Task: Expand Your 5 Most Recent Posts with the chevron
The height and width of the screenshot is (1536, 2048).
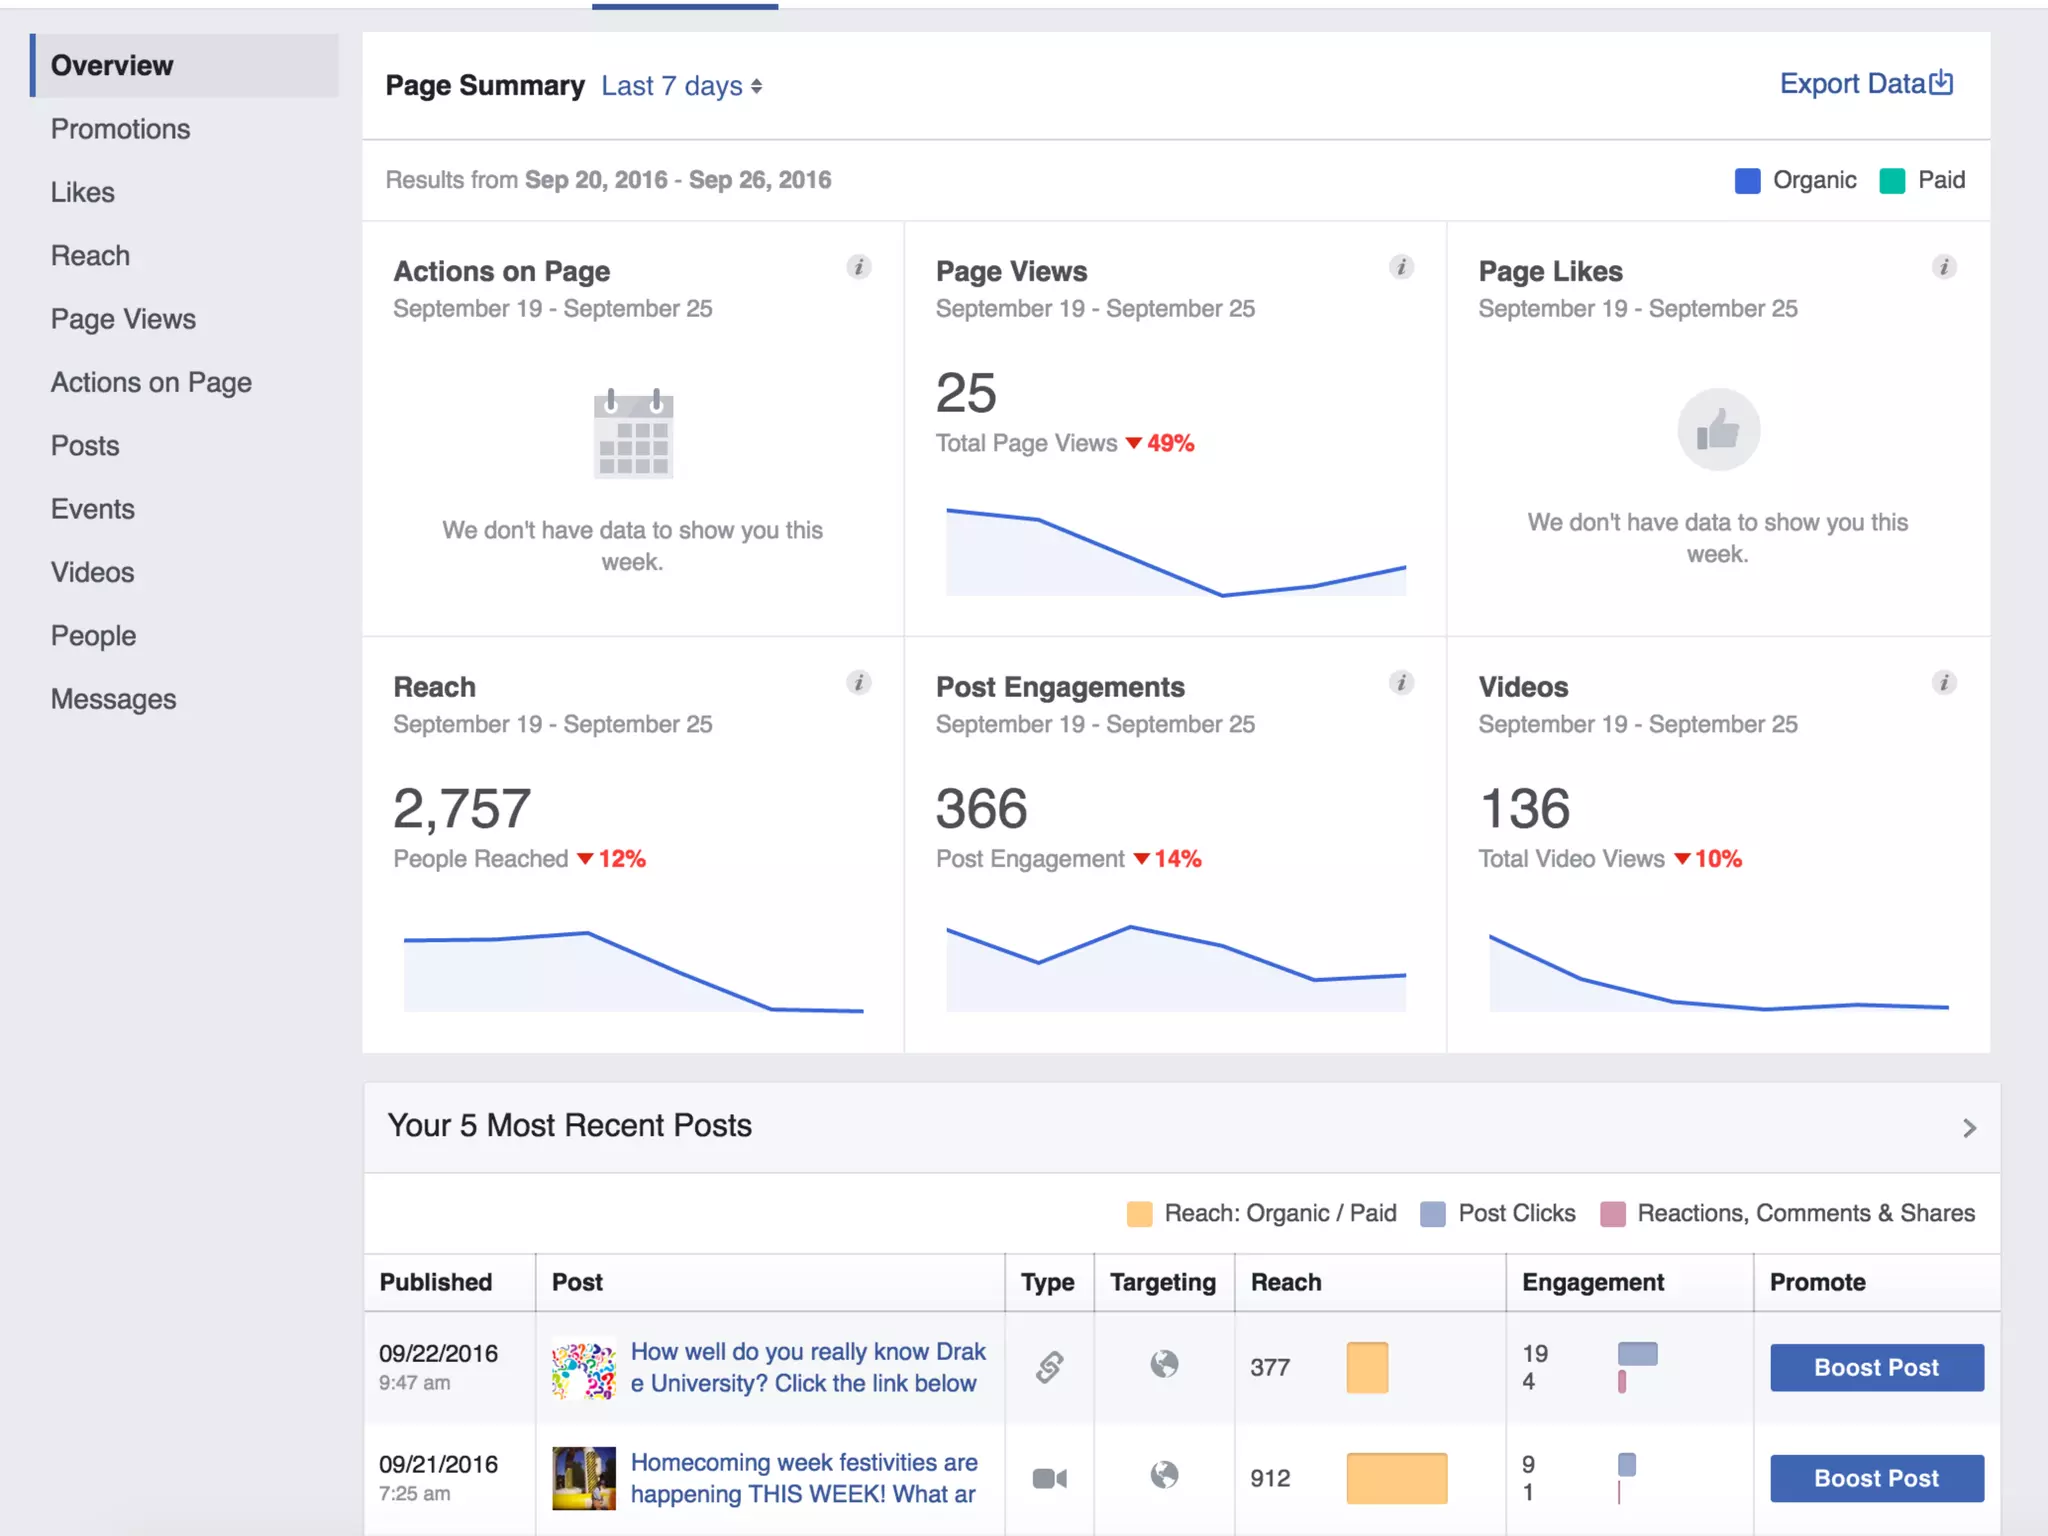Action: (1969, 1128)
